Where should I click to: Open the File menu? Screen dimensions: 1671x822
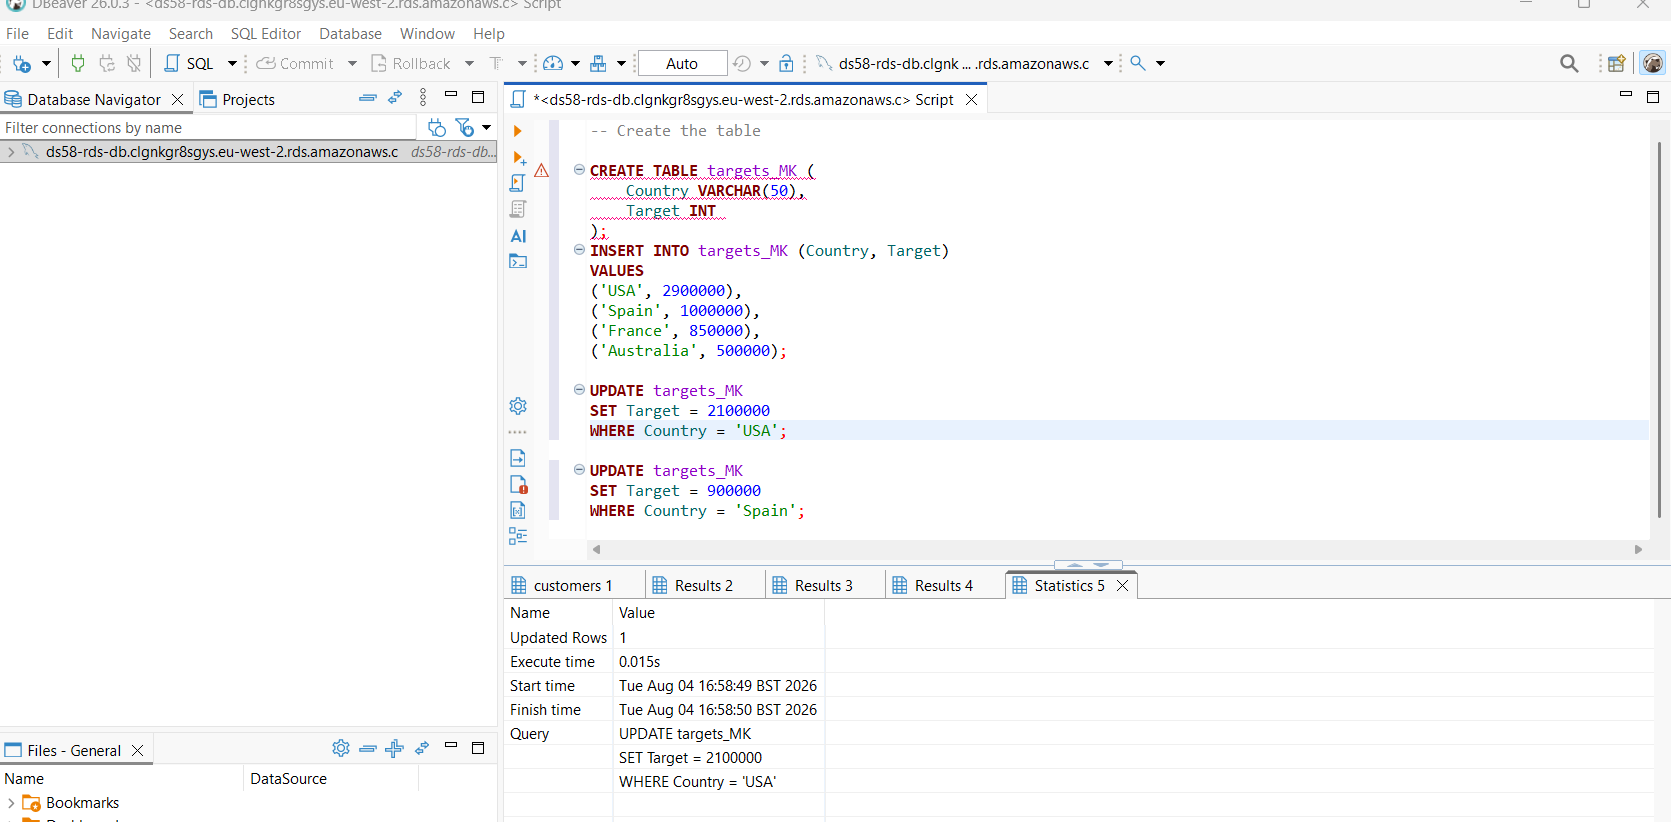click(17, 34)
